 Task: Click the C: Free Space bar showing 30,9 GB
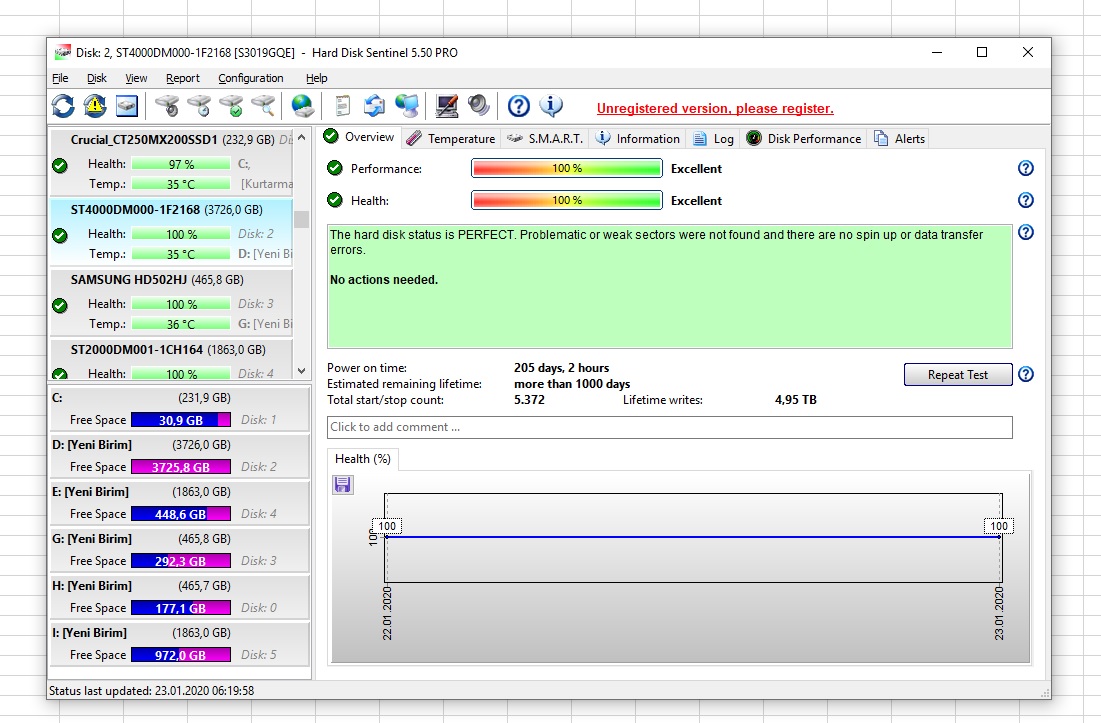(180, 420)
